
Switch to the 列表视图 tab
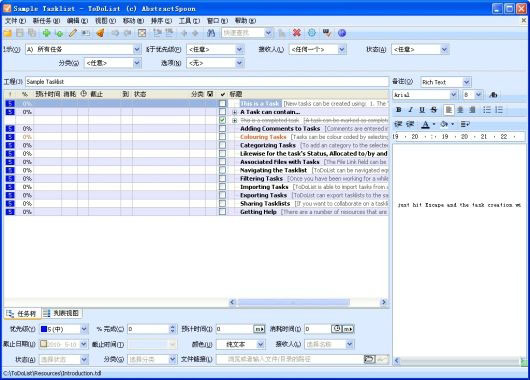click(62, 313)
